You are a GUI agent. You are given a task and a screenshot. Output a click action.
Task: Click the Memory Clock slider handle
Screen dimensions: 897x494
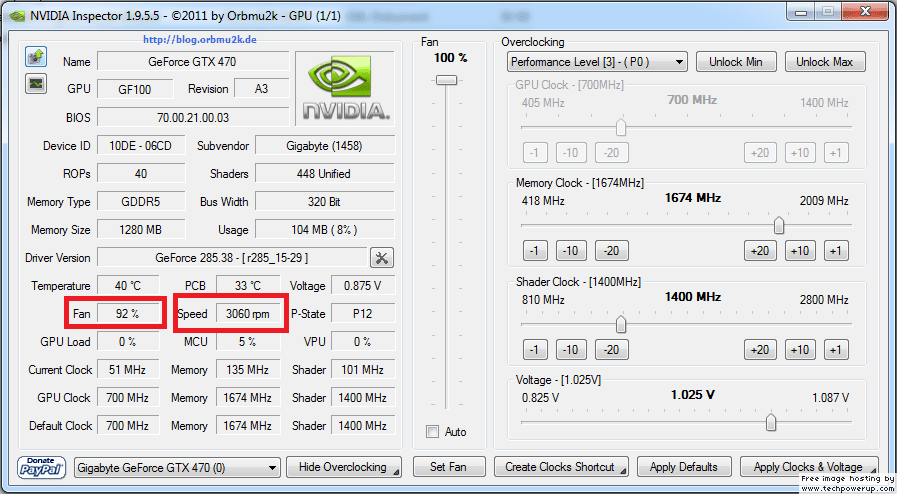779,226
